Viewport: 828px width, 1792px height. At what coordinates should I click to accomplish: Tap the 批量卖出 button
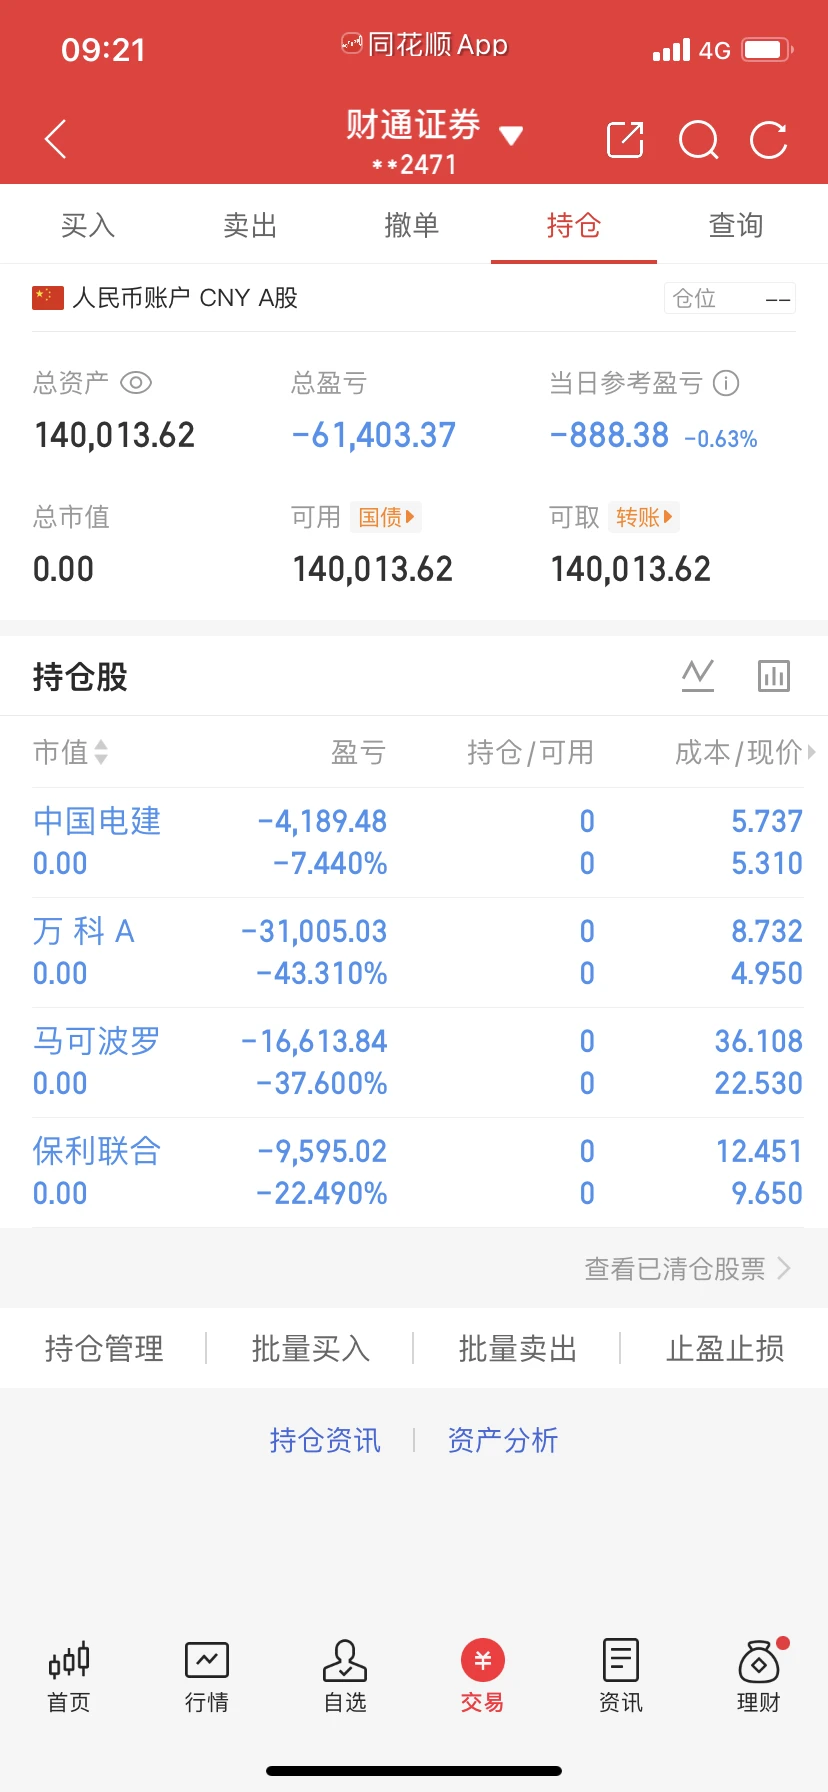[x=518, y=1348]
